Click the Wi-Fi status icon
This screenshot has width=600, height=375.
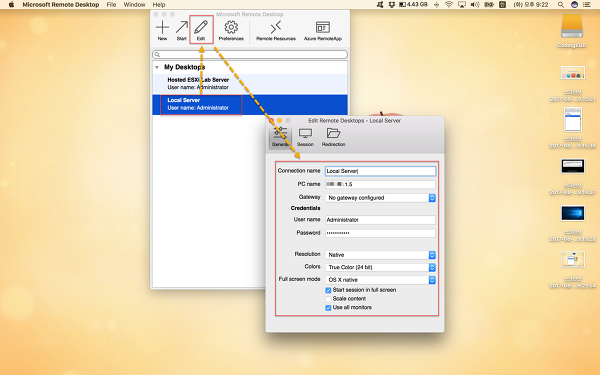click(x=449, y=5)
